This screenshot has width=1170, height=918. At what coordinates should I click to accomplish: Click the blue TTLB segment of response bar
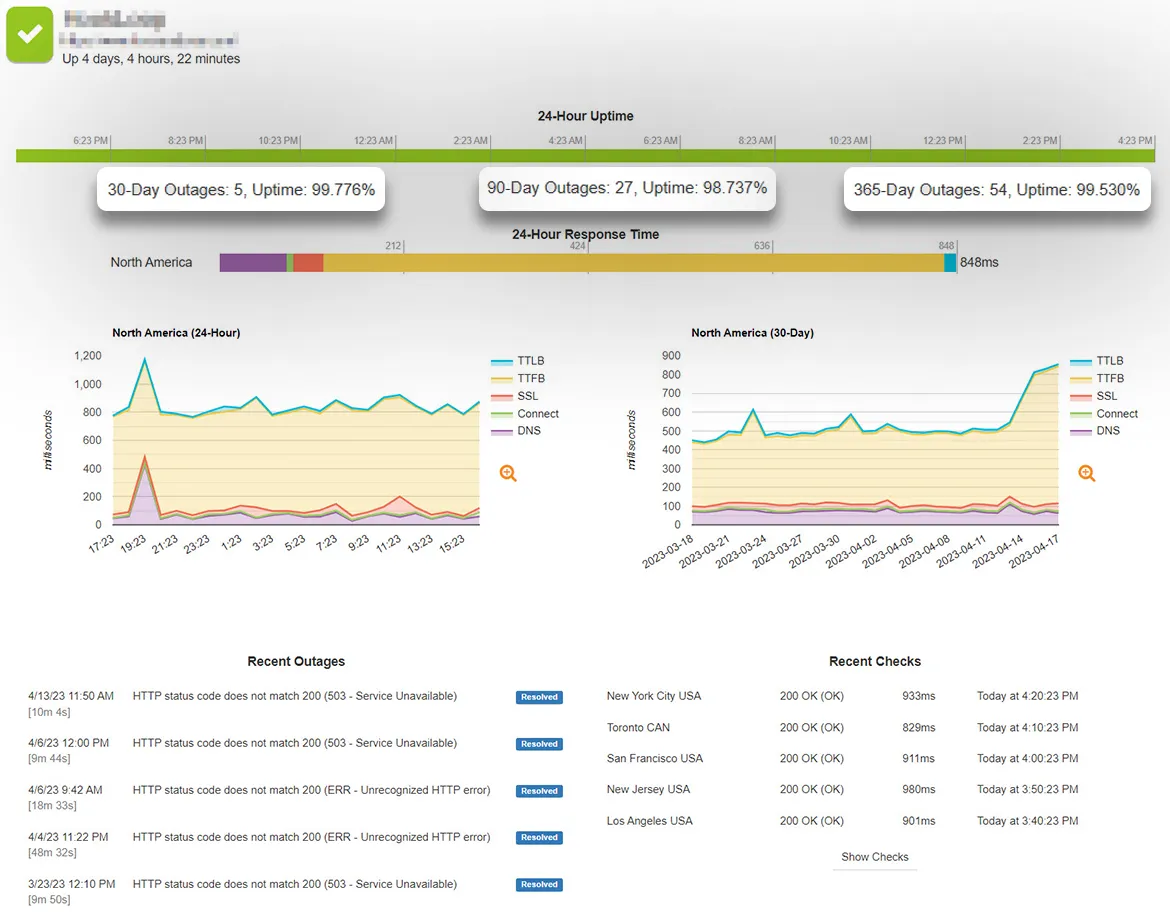coord(950,263)
